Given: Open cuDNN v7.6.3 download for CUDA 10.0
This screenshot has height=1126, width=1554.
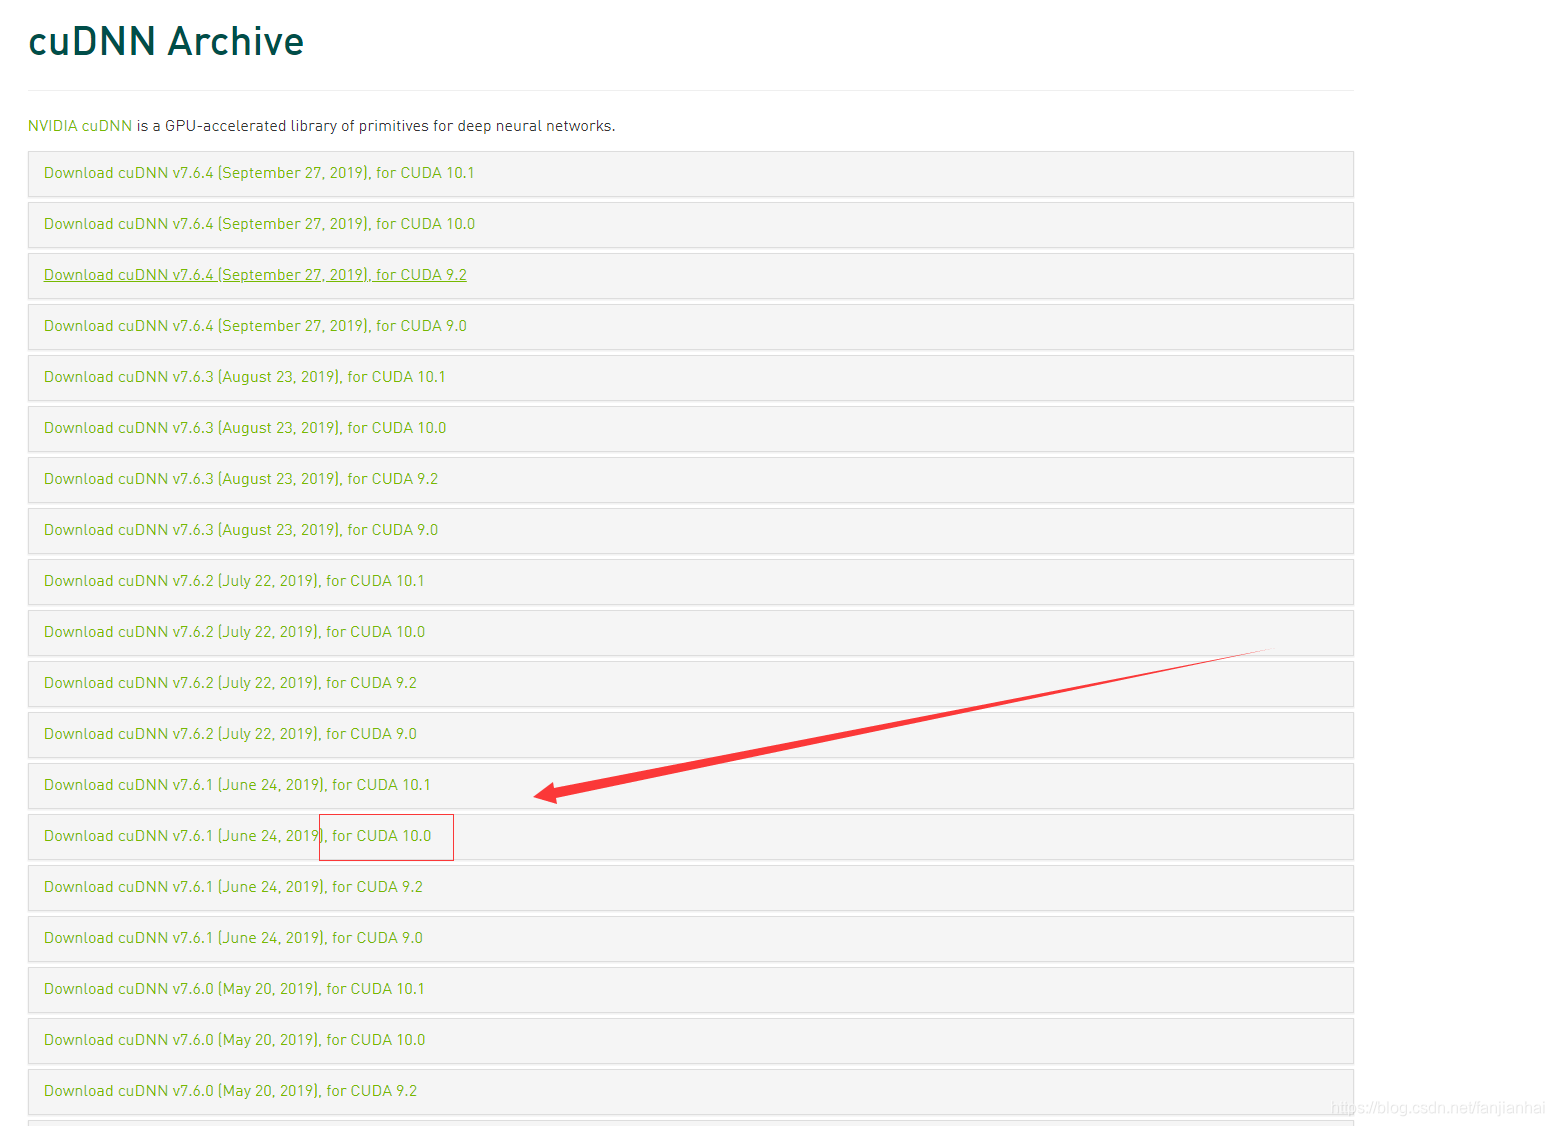Looking at the screenshot, I should [245, 428].
